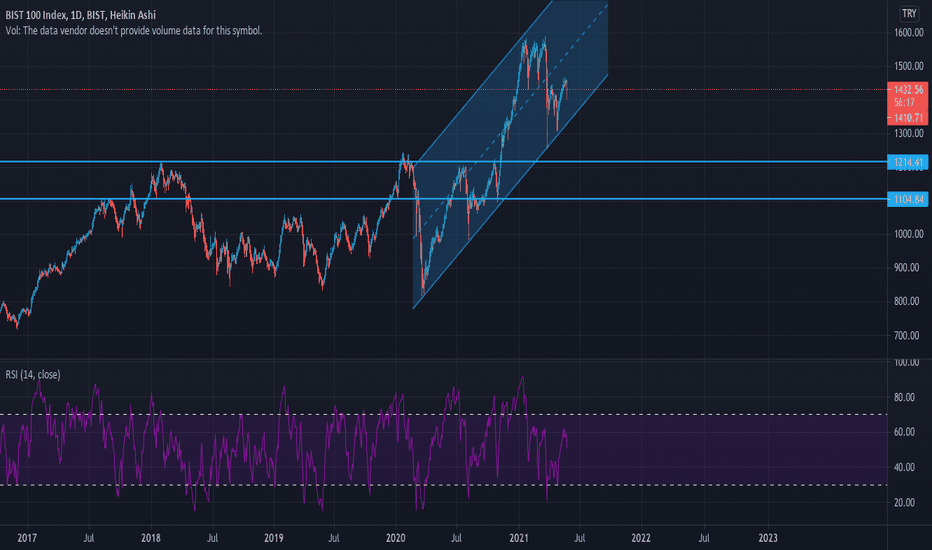Click the BIST 100 Index chart title
Image resolution: width=932 pixels, height=550 pixels.
coord(80,15)
